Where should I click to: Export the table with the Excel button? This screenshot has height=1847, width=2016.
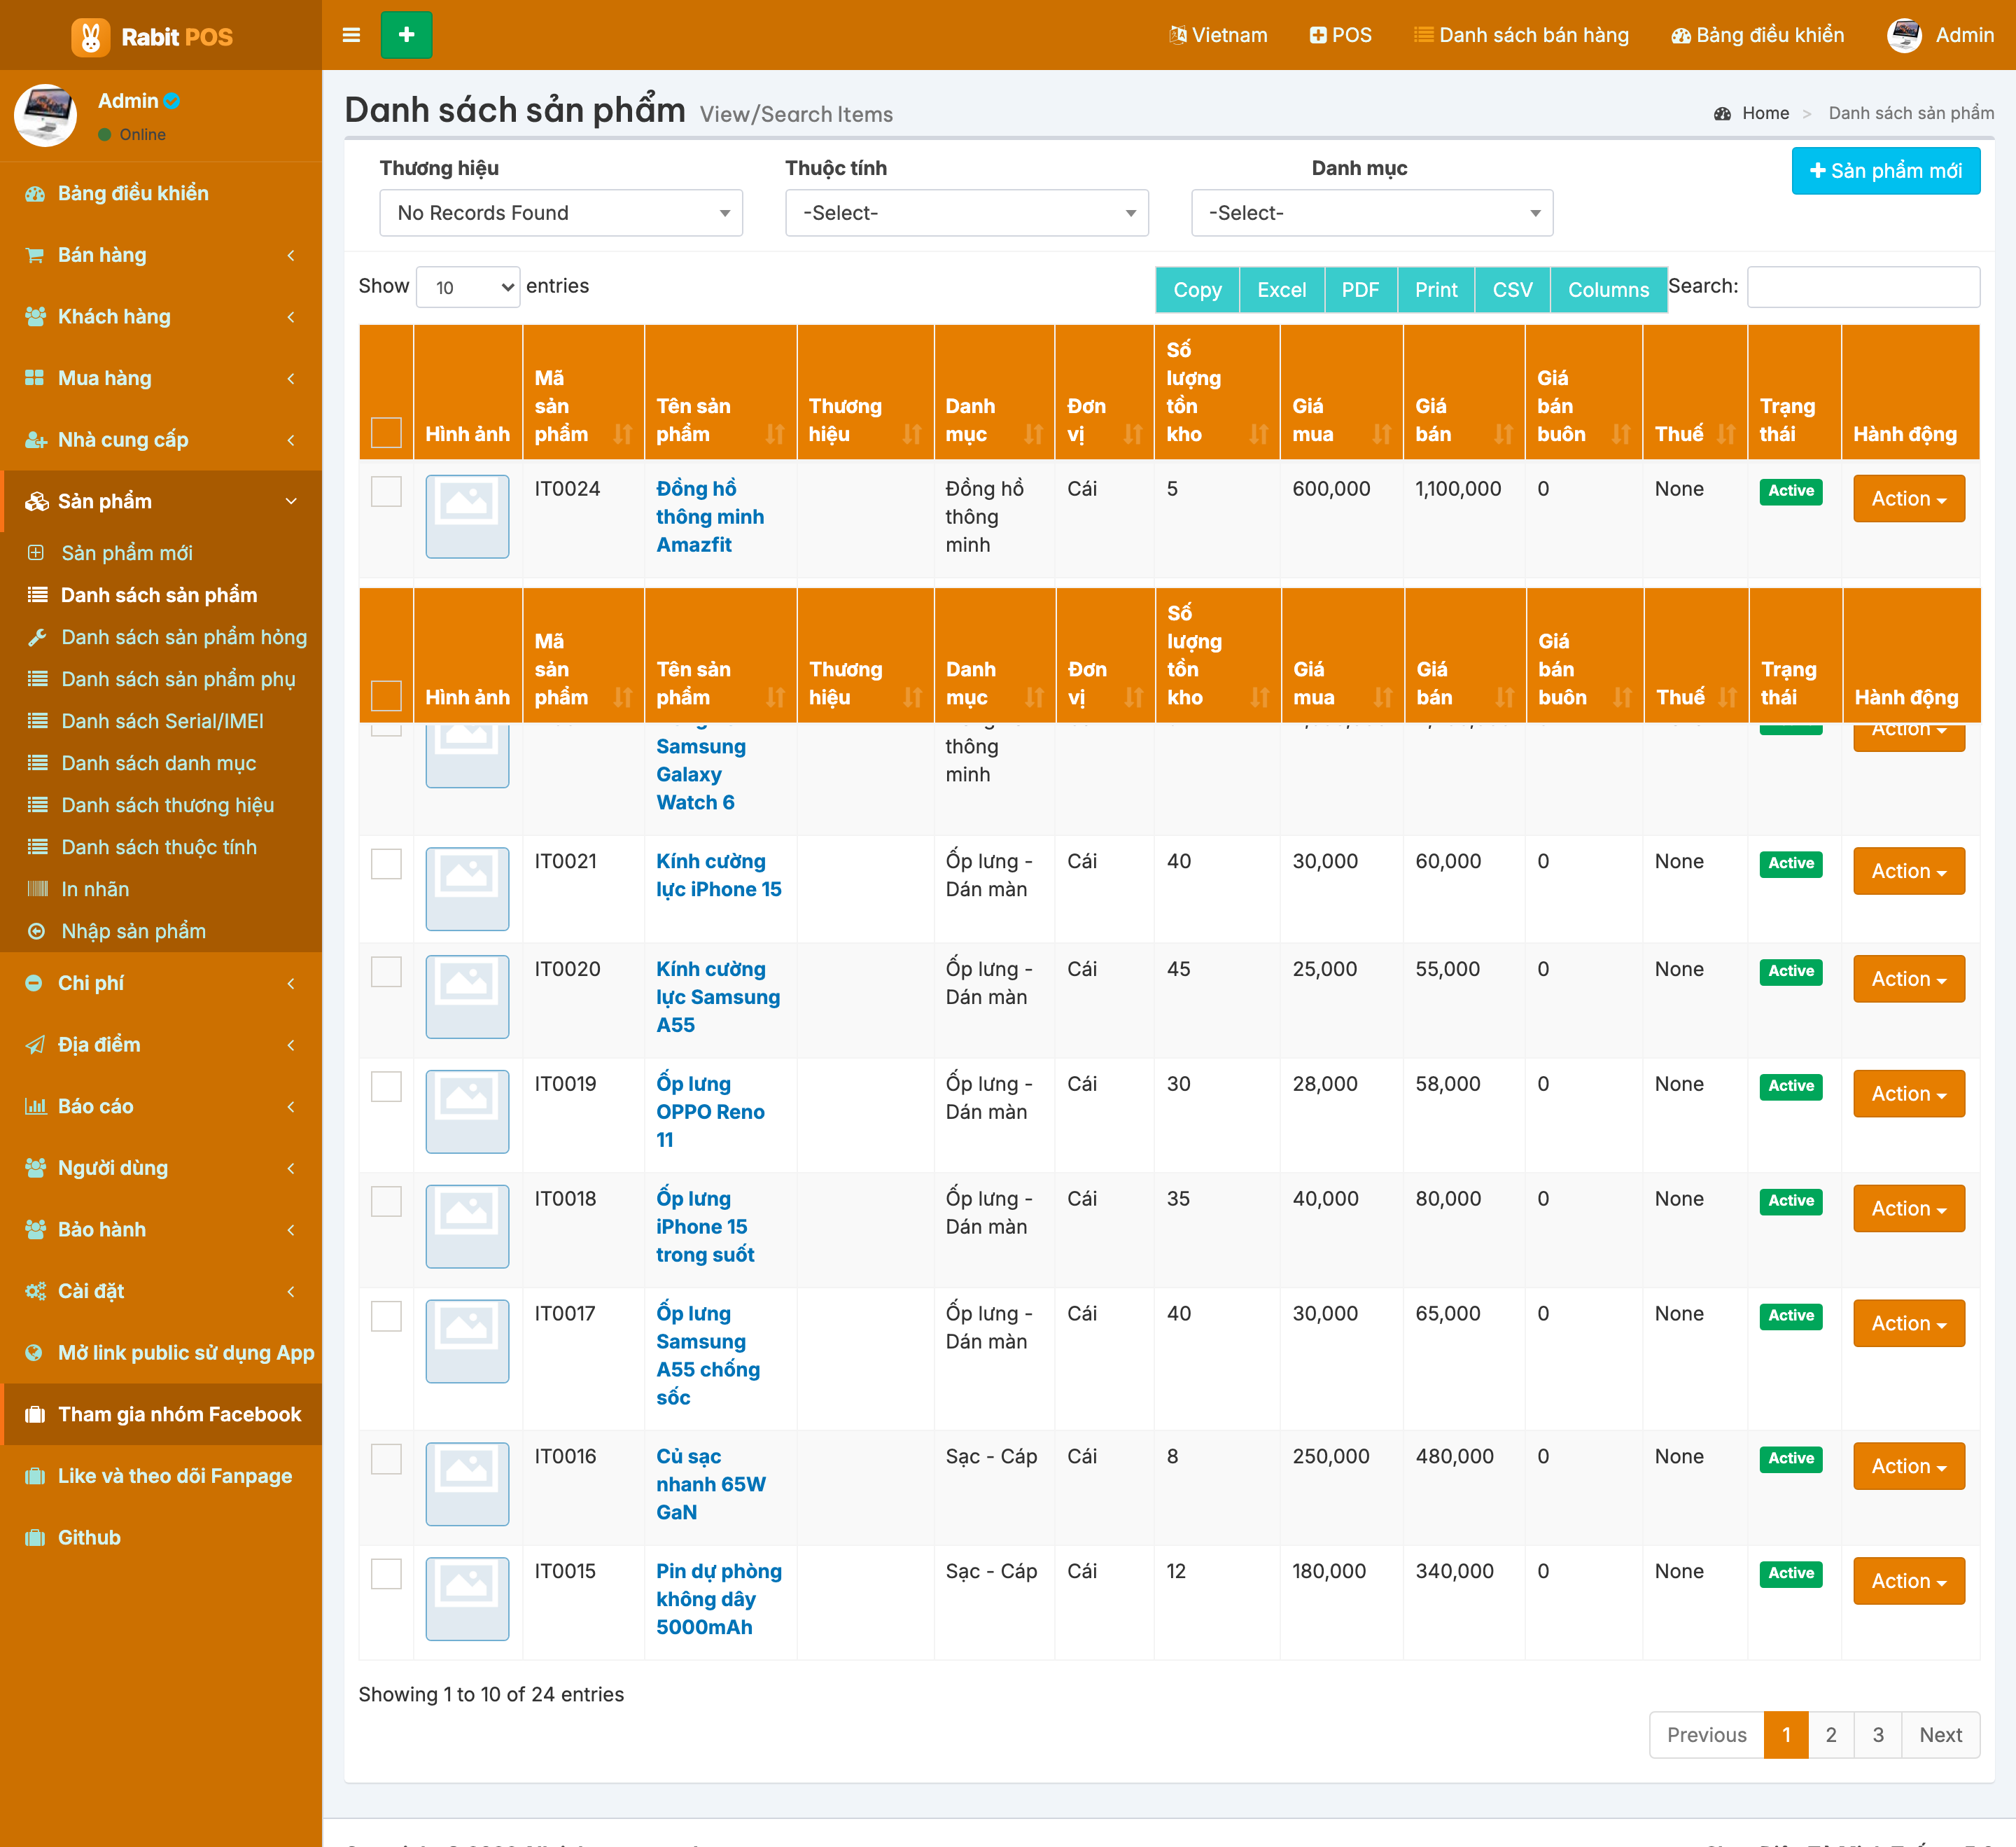[x=1282, y=290]
